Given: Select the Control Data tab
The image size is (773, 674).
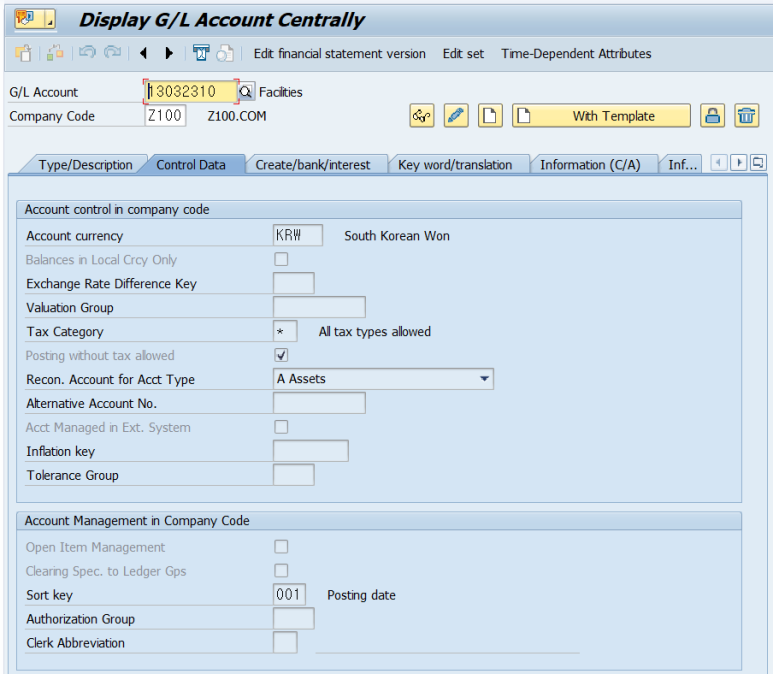Looking at the screenshot, I should click(191, 165).
